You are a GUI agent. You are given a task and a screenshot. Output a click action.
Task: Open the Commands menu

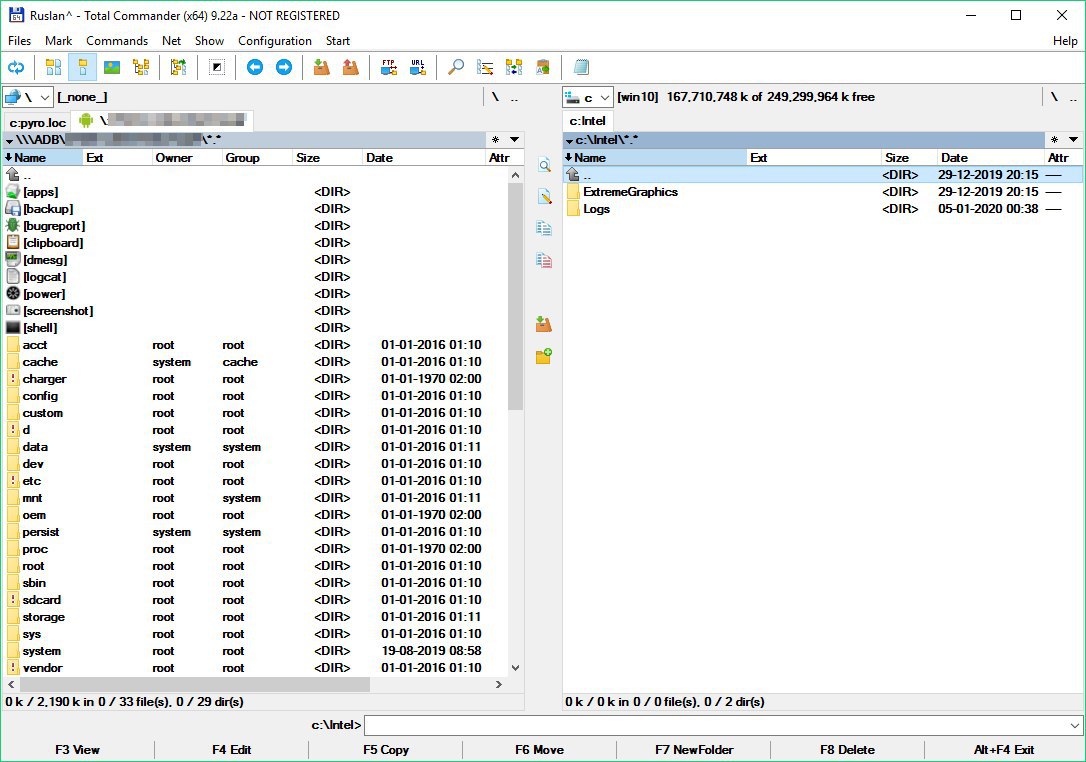click(x=117, y=41)
